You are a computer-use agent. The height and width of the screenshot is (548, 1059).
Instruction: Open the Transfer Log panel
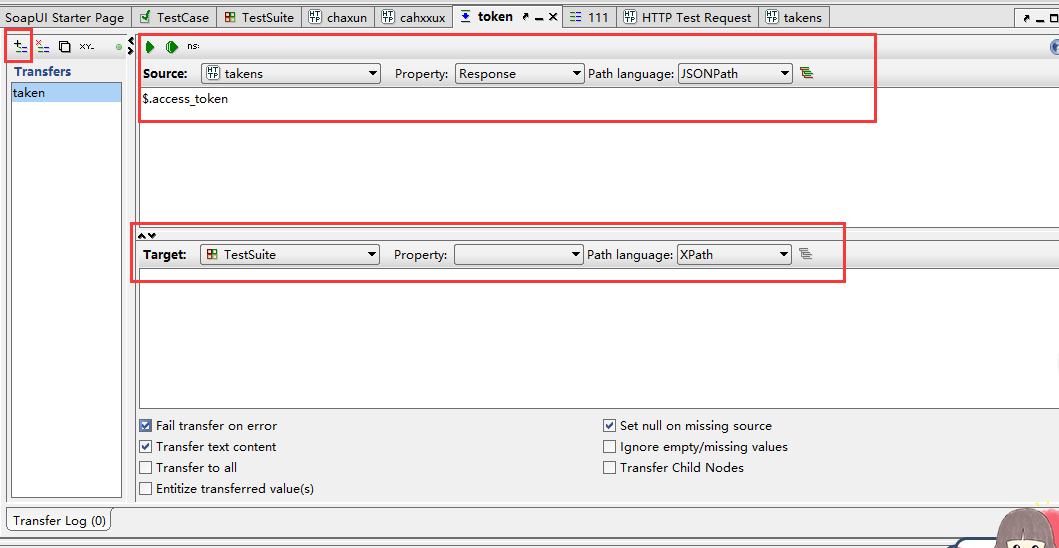tap(59, 521)
